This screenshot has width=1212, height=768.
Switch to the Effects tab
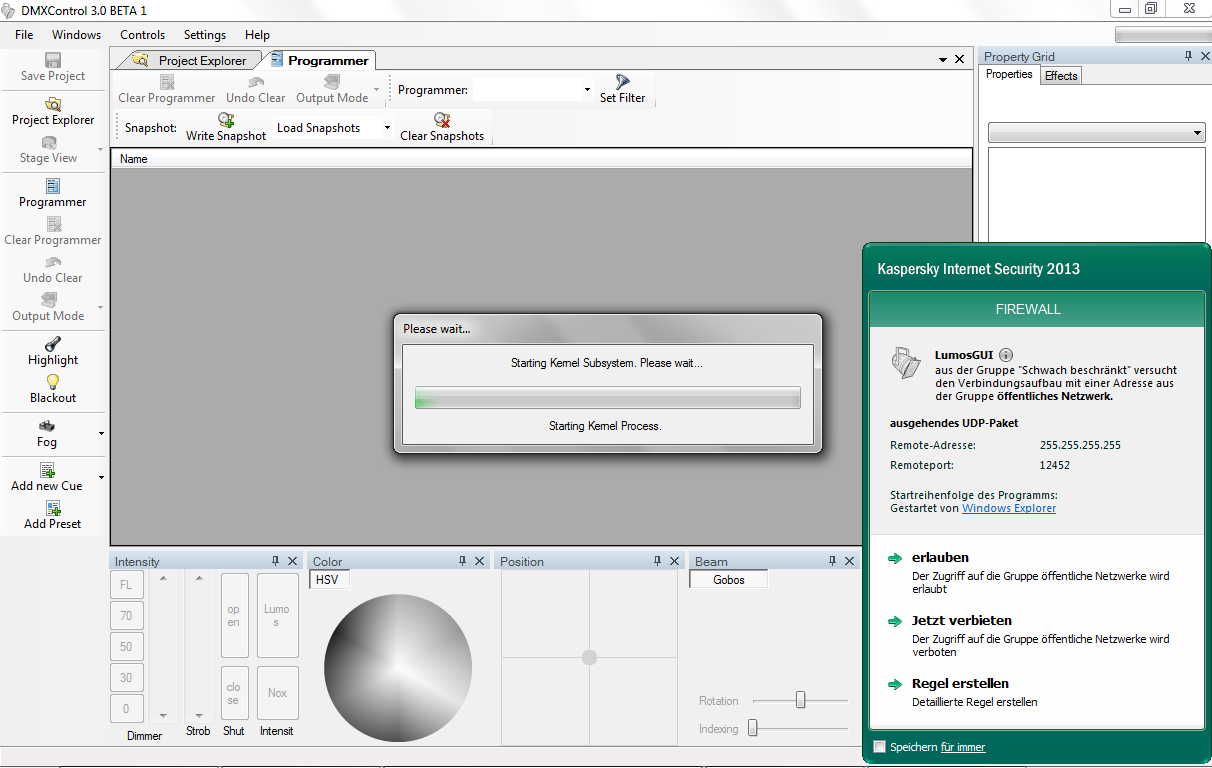[1061, 76]
